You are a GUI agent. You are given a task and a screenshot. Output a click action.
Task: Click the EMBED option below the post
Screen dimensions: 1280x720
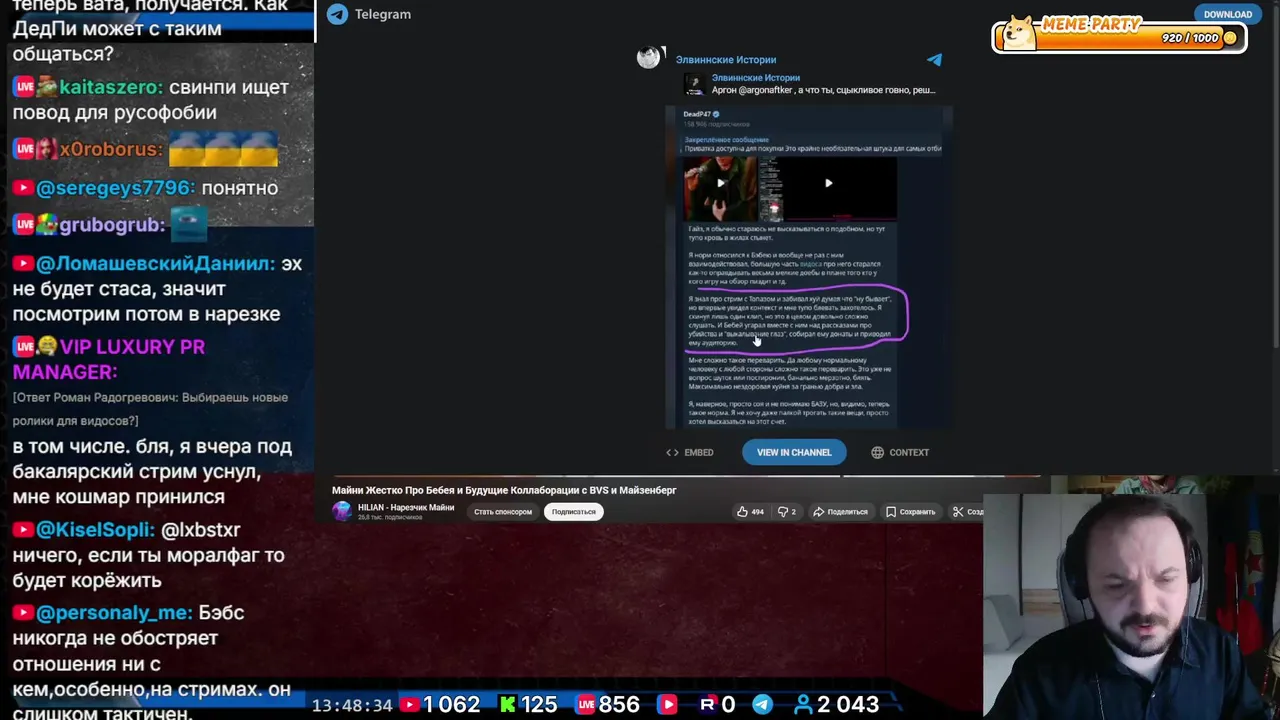coord(690,452)
